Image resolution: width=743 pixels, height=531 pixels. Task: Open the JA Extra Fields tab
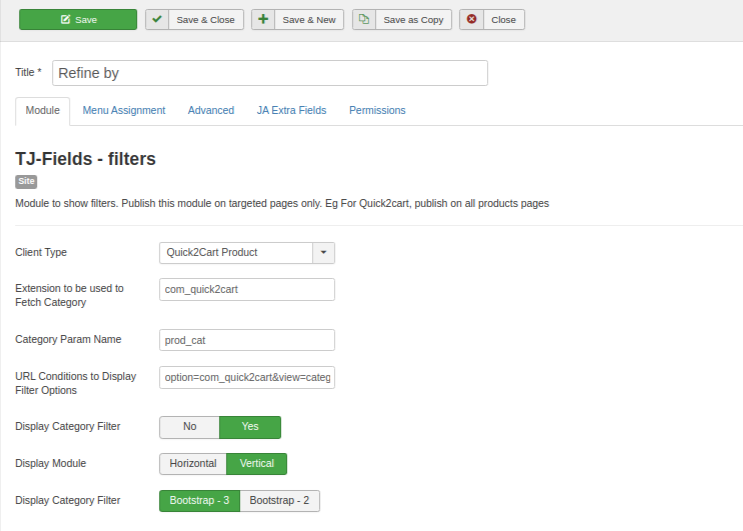point(291,110)
